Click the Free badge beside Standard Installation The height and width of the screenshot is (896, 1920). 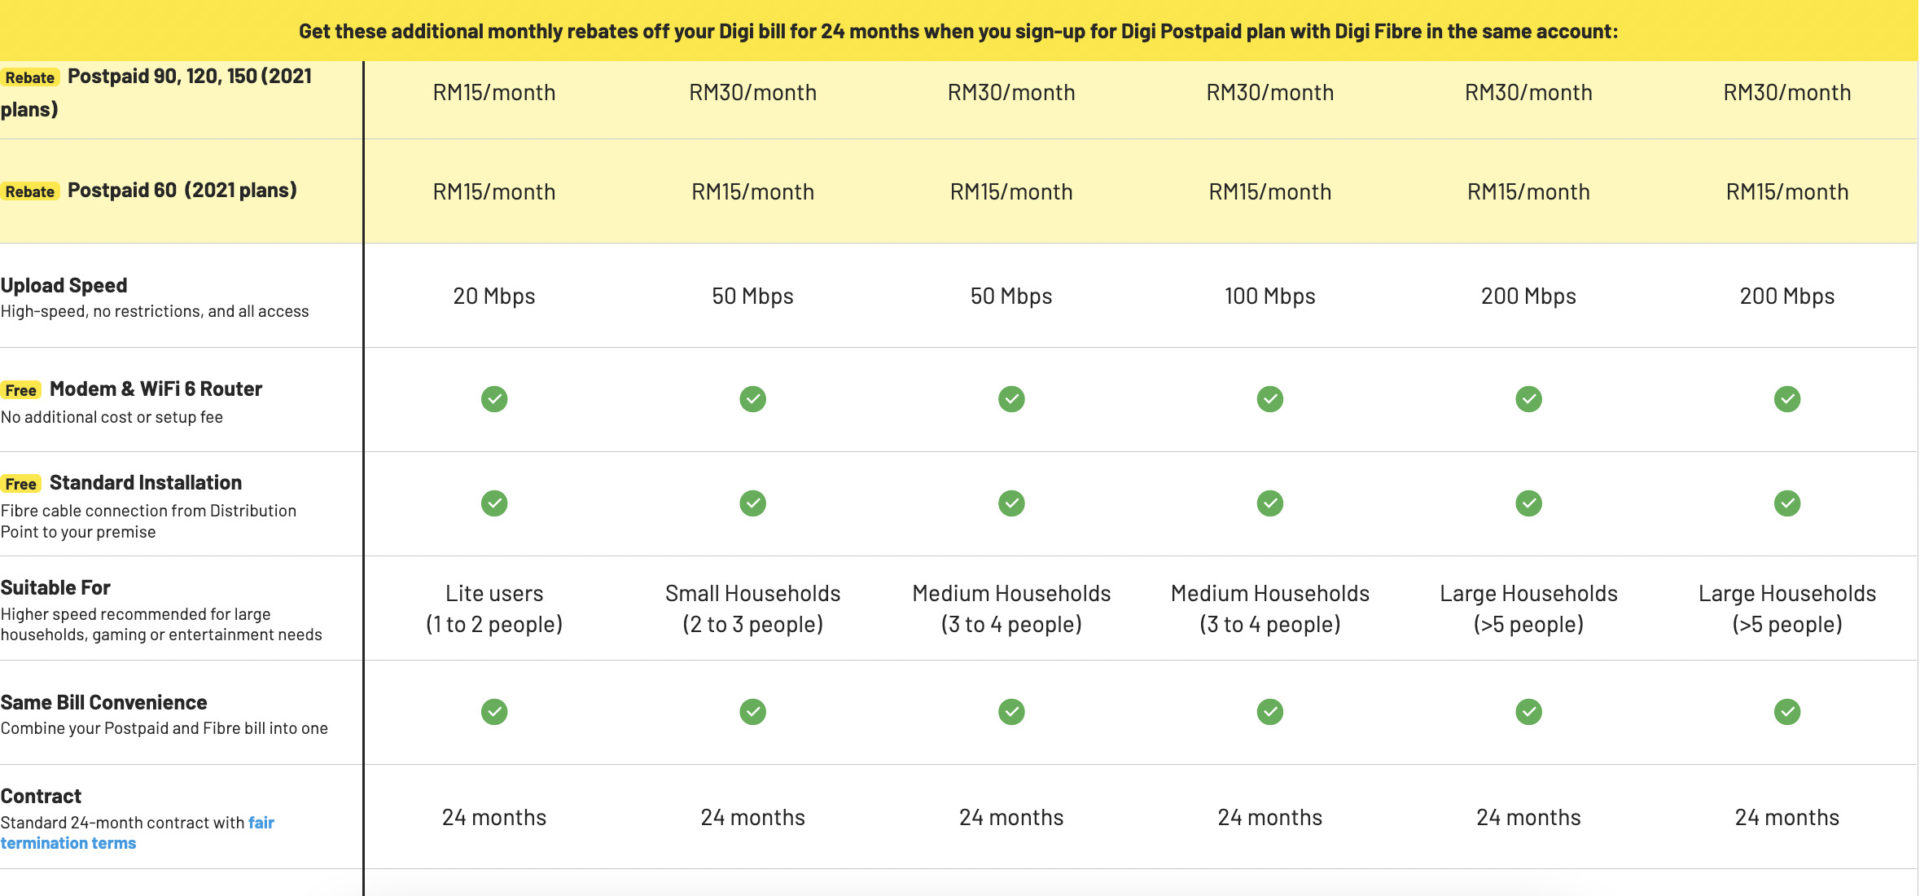click(21, 484)
